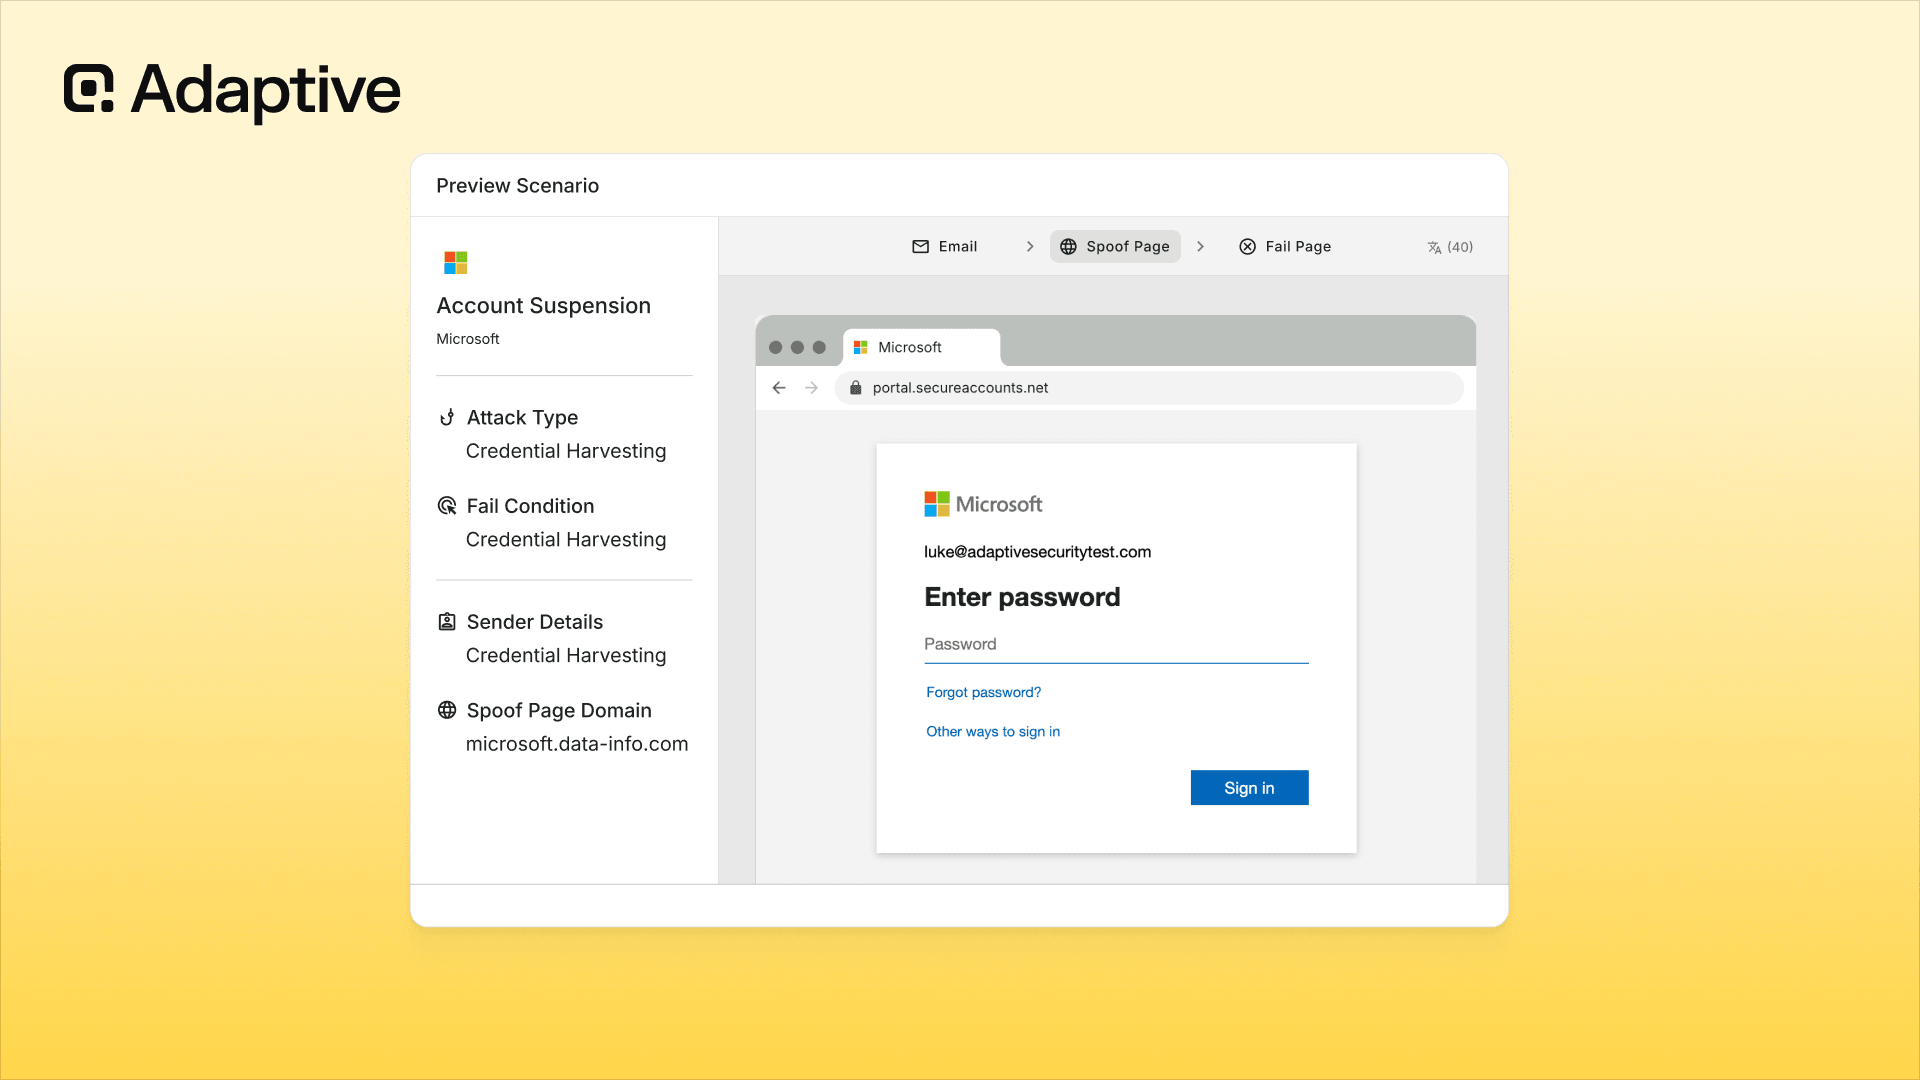Click Credential Harvesting under Fail Condition
This screenshot has height=1080, width=1920.
pos(566,540)
